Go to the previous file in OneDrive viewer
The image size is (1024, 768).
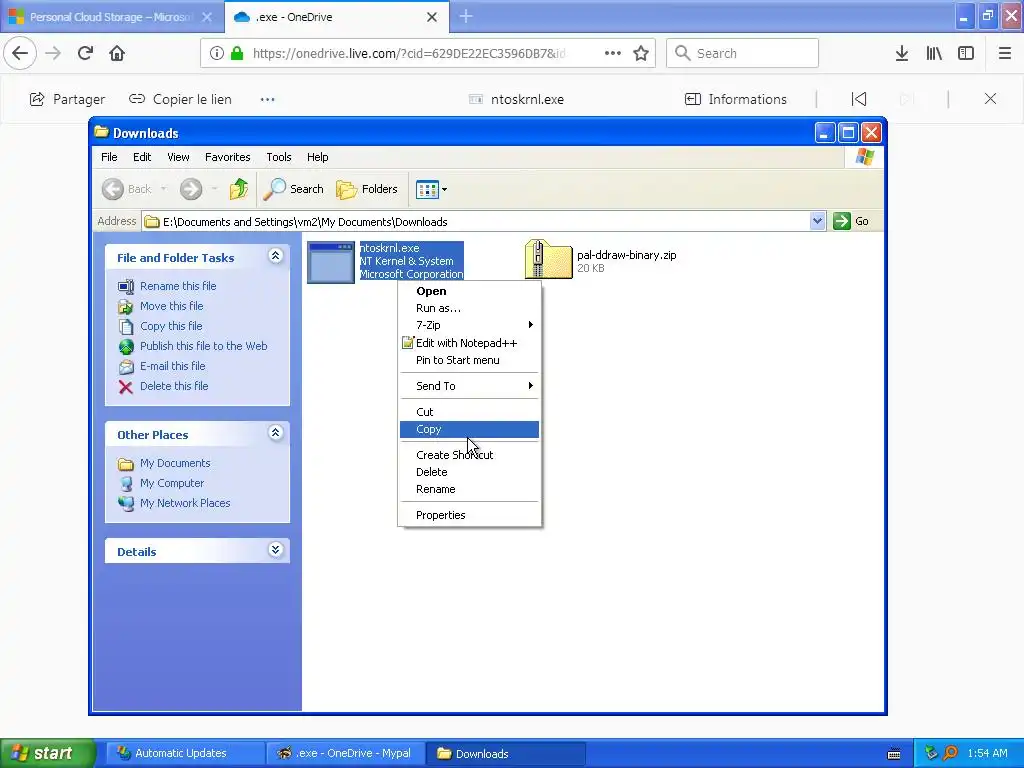point(859,99)
